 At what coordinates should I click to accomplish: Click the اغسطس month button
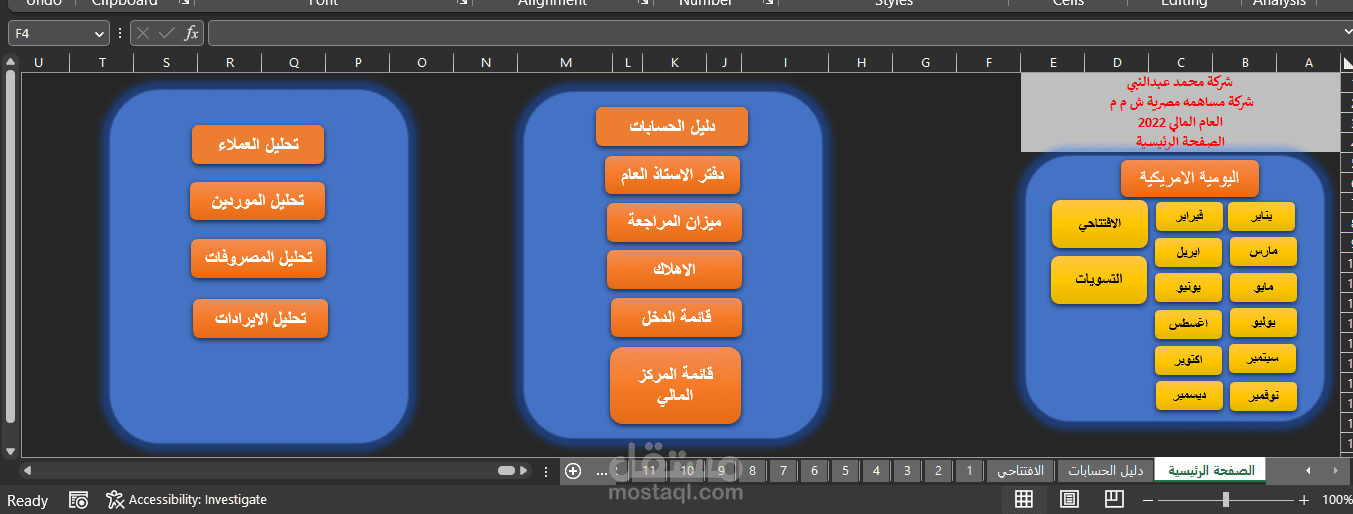pyautogui.click(x=1188, y=324)
